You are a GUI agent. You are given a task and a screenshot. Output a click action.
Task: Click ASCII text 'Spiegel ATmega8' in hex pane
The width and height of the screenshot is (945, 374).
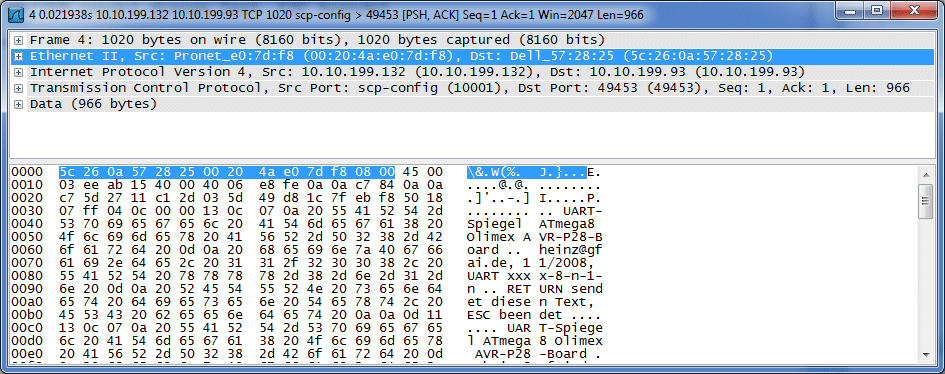535,224
